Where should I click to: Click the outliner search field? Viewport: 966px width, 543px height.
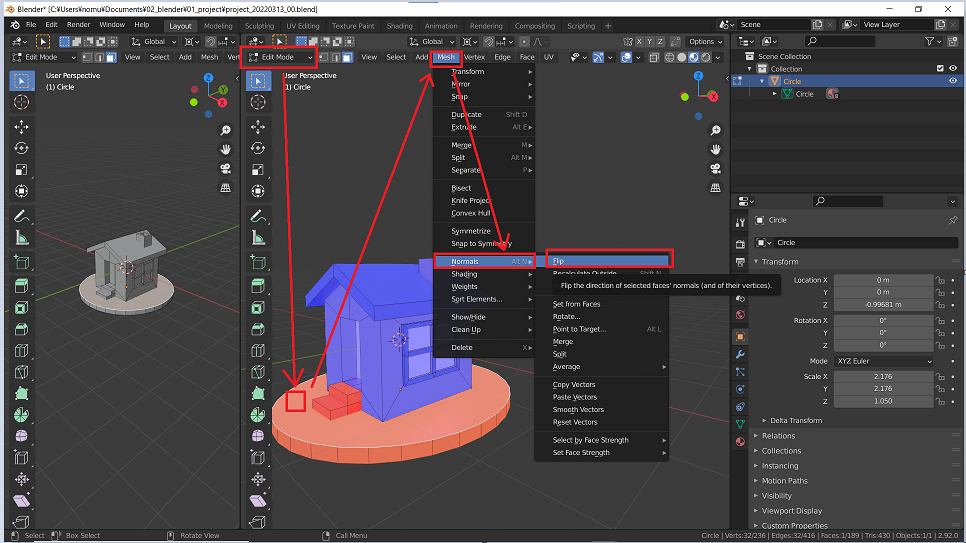[840, 41]
